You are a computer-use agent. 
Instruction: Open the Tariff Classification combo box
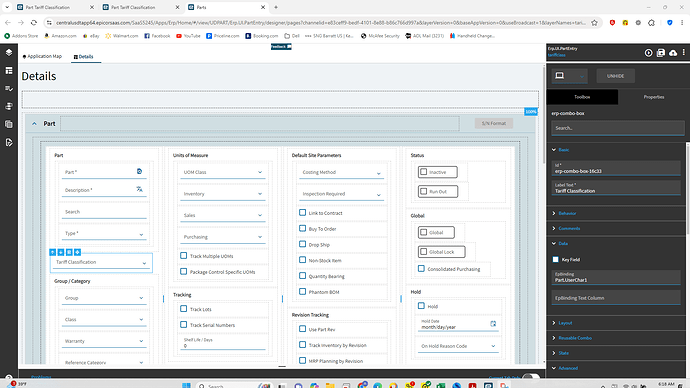tap(101, 263)
